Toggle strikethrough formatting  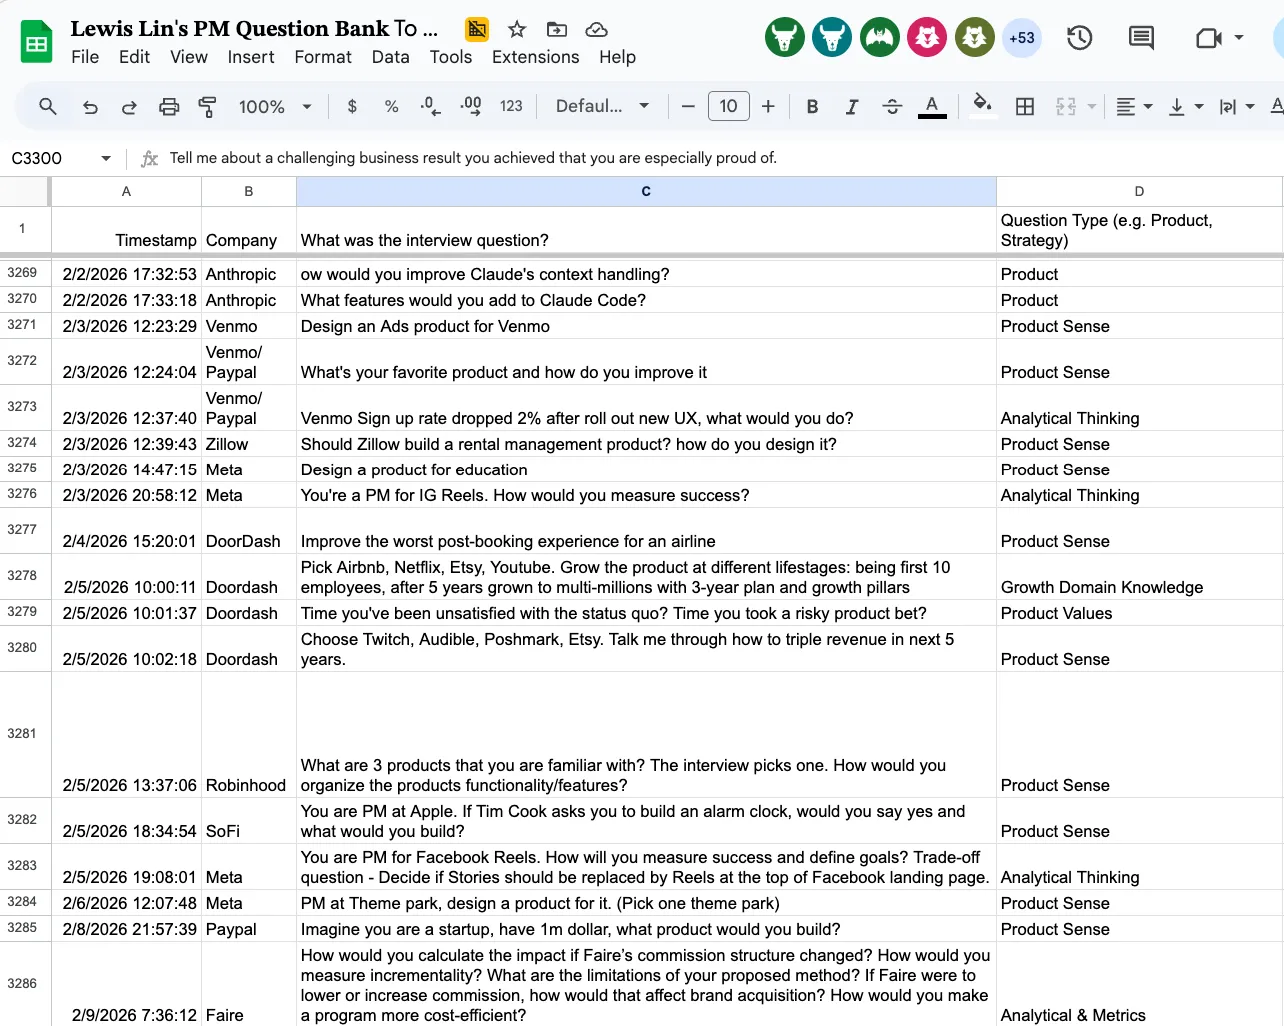click(x=892, y=106)
